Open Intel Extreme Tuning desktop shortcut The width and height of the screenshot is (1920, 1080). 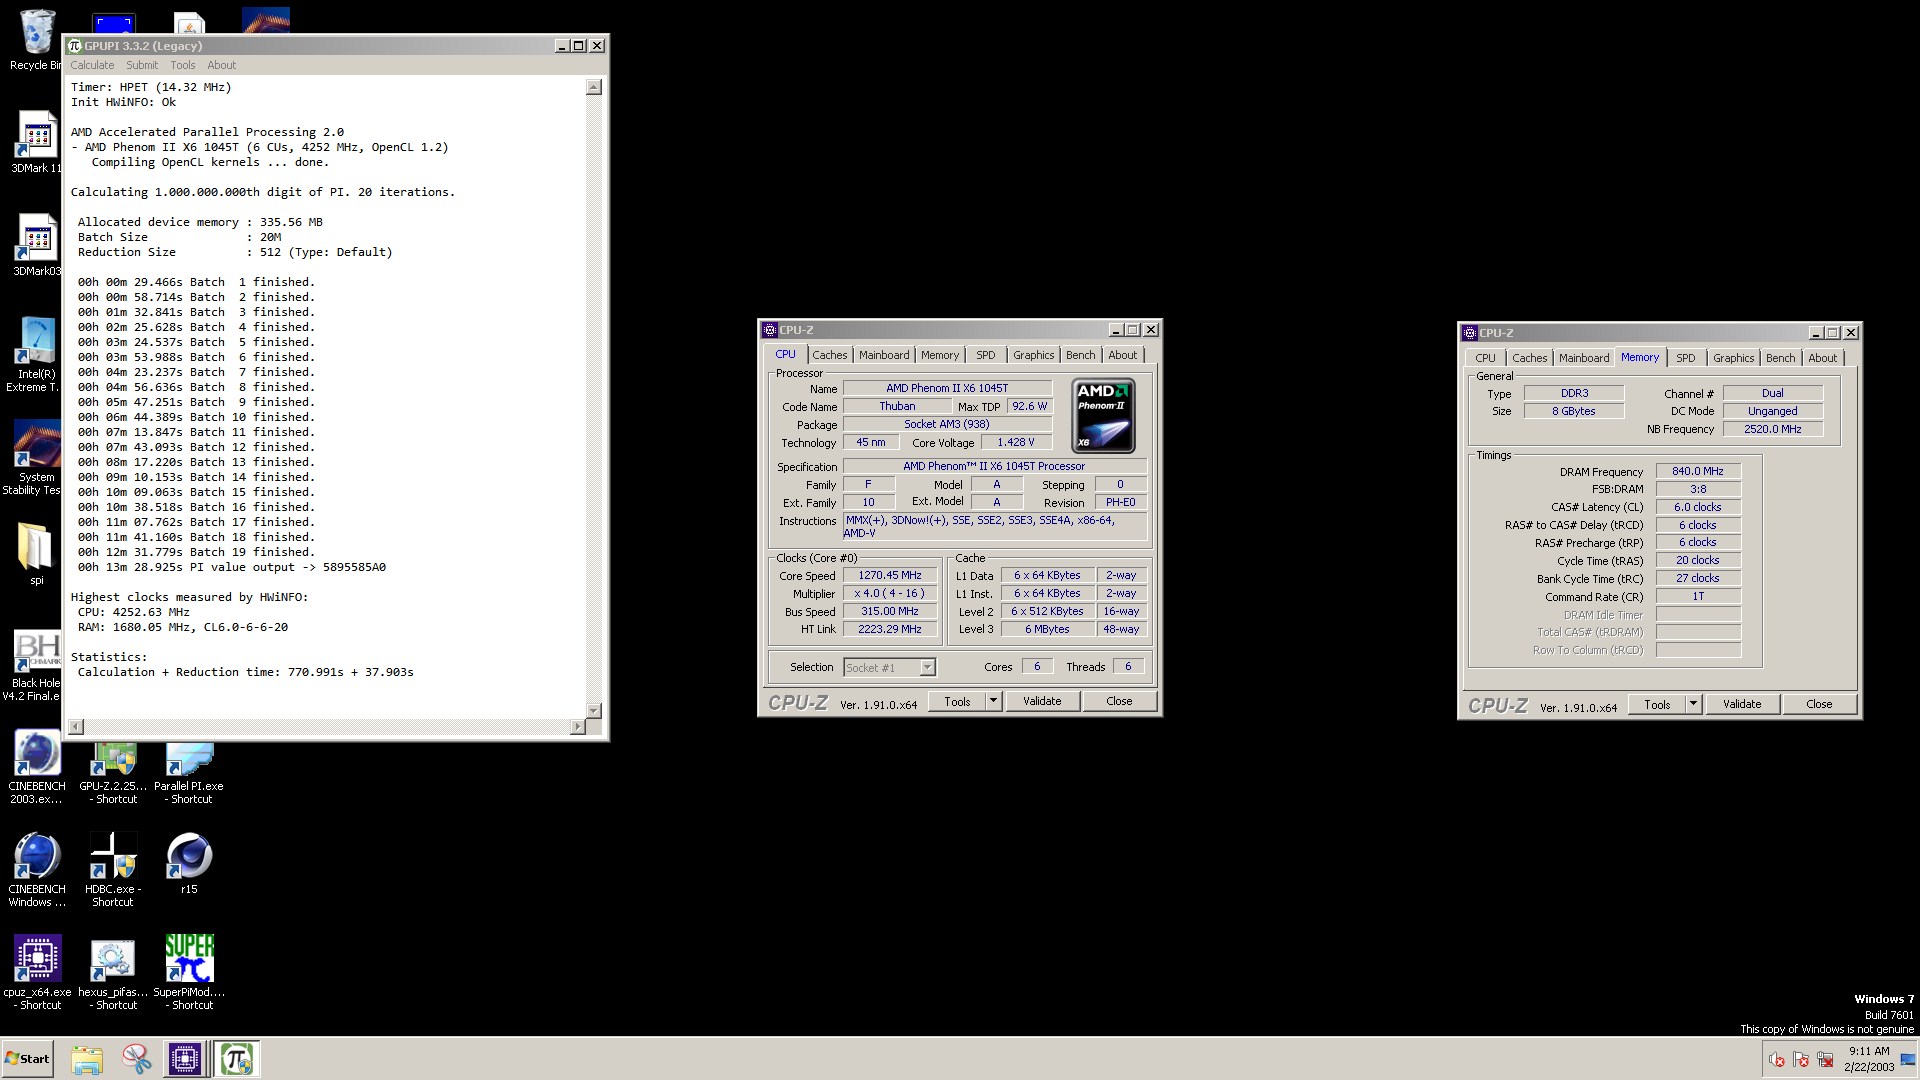click(36, 354)
